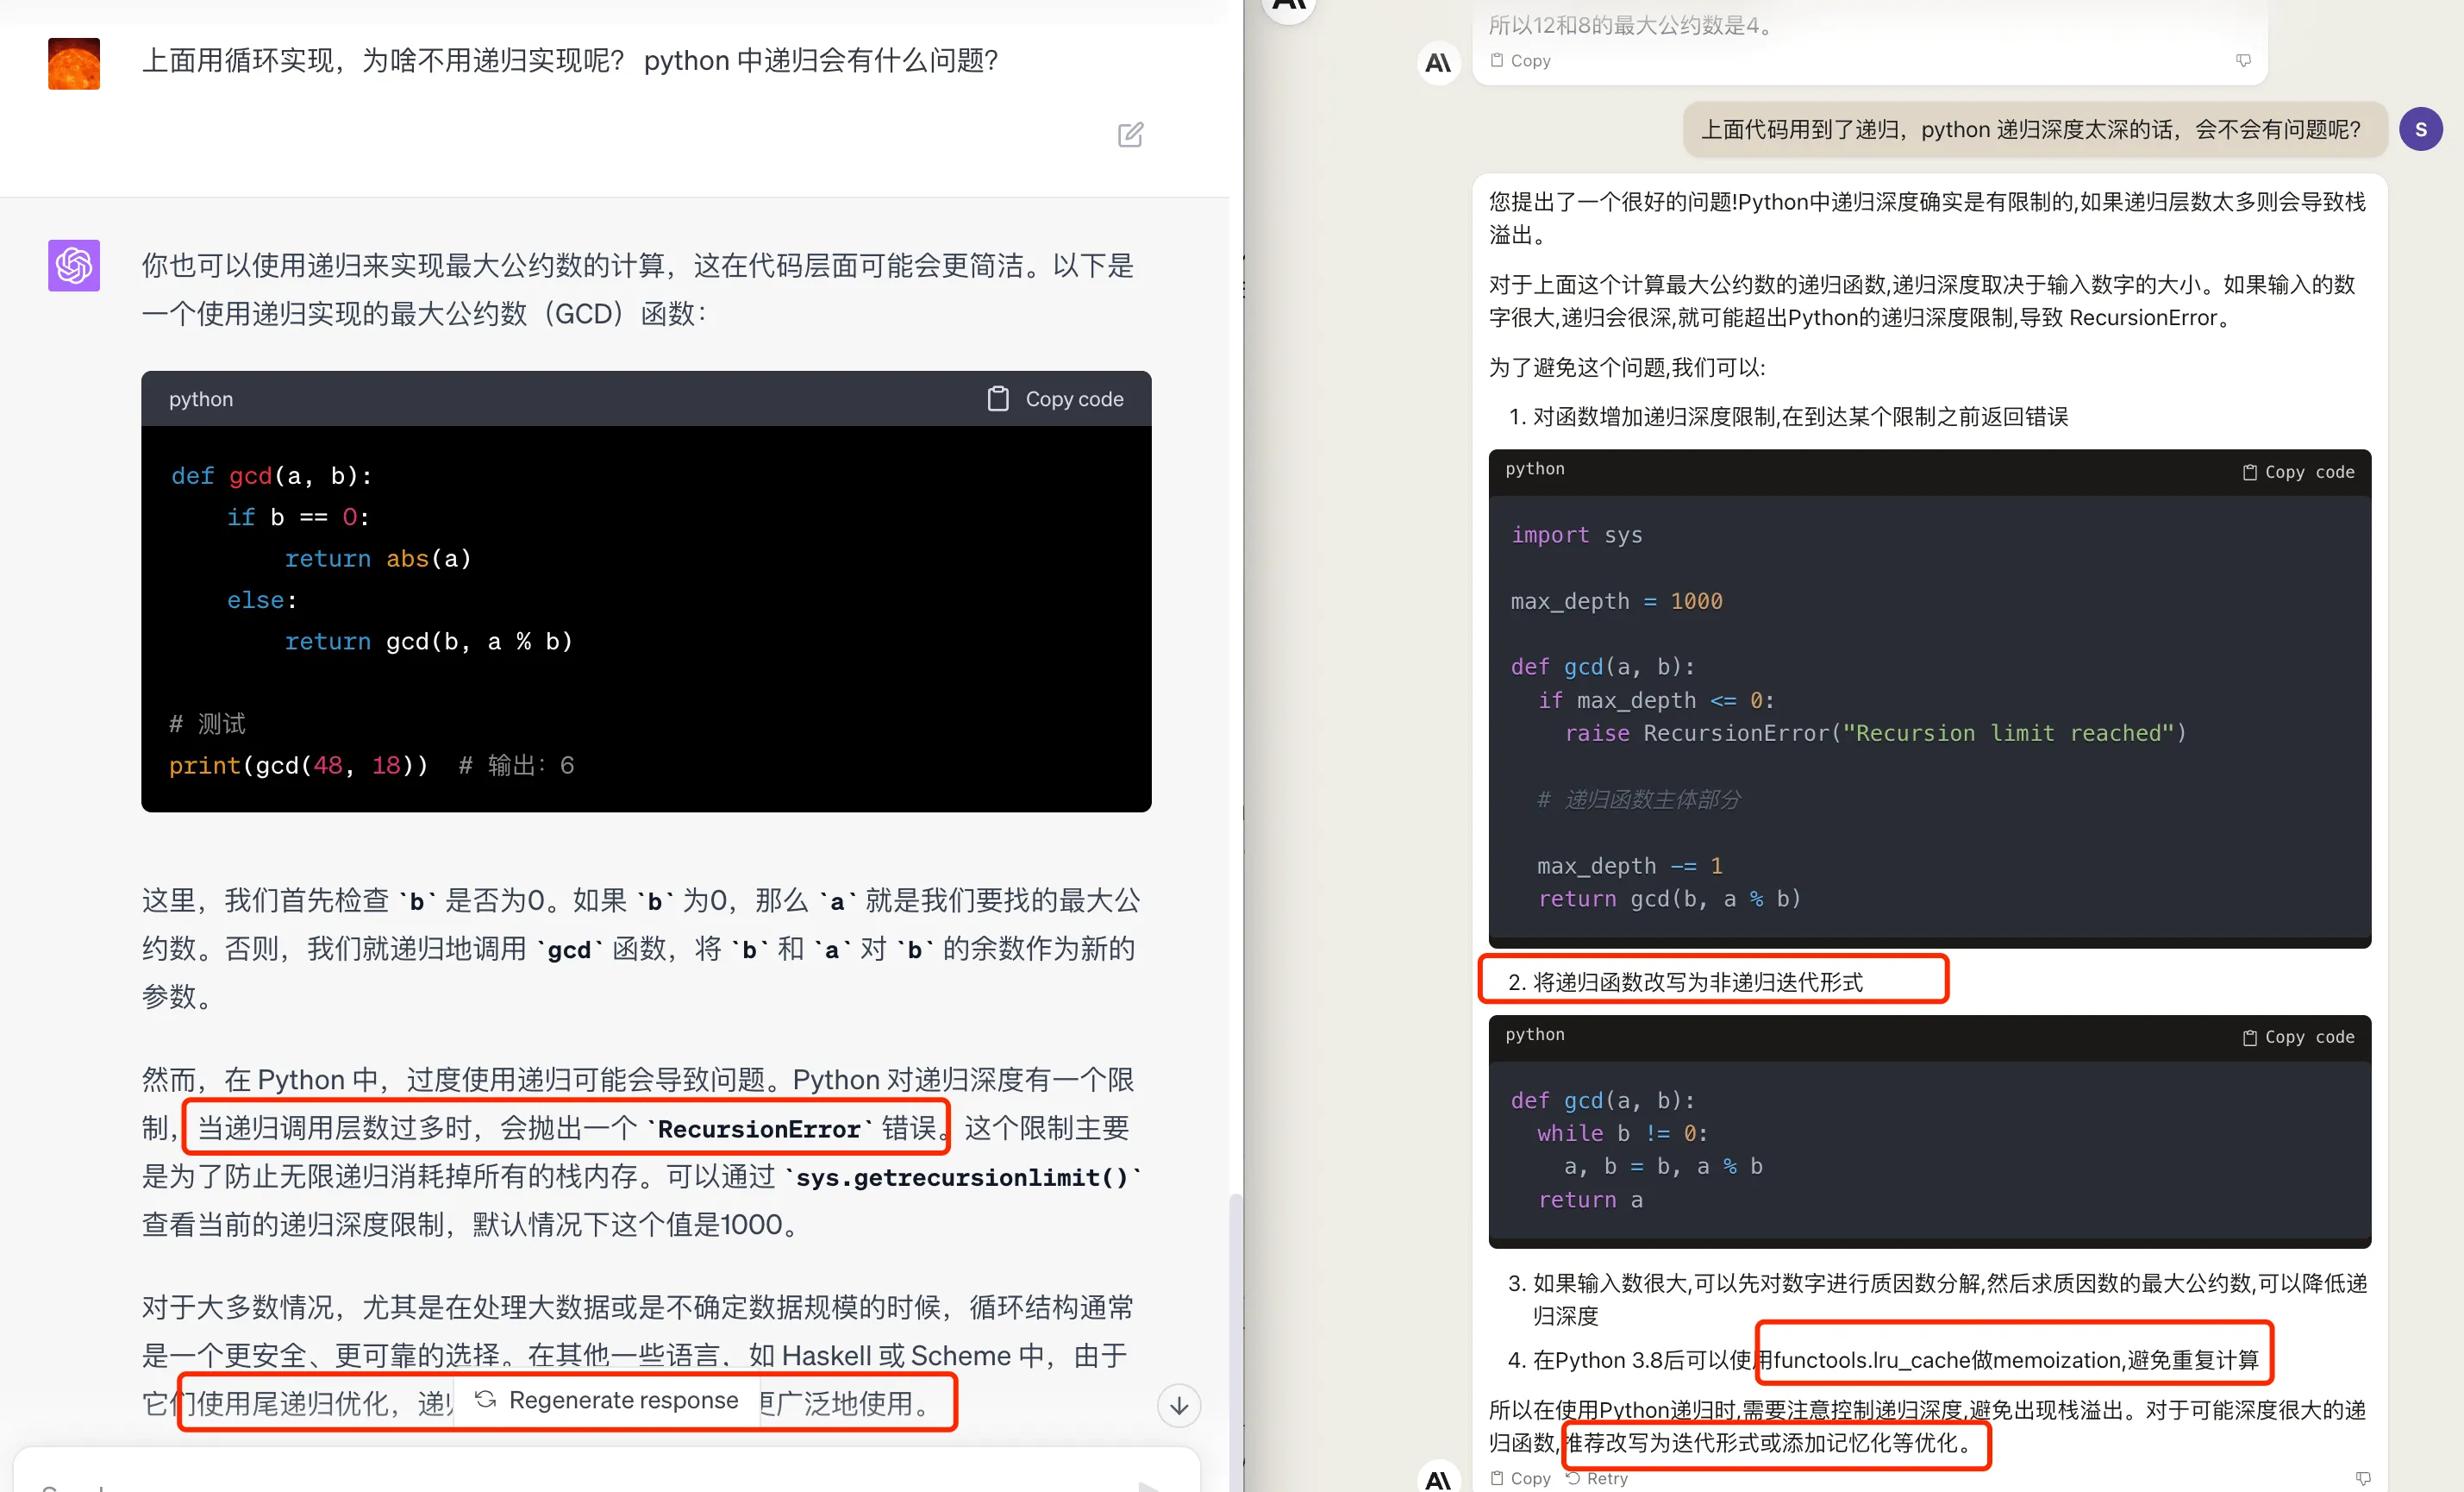Image resolution: width=2464 pixels, height=1492 pixels.
Task: Click the scroll-to-bottom arrow icon
Action: pyautogui.click(x=1179, y=1405)
